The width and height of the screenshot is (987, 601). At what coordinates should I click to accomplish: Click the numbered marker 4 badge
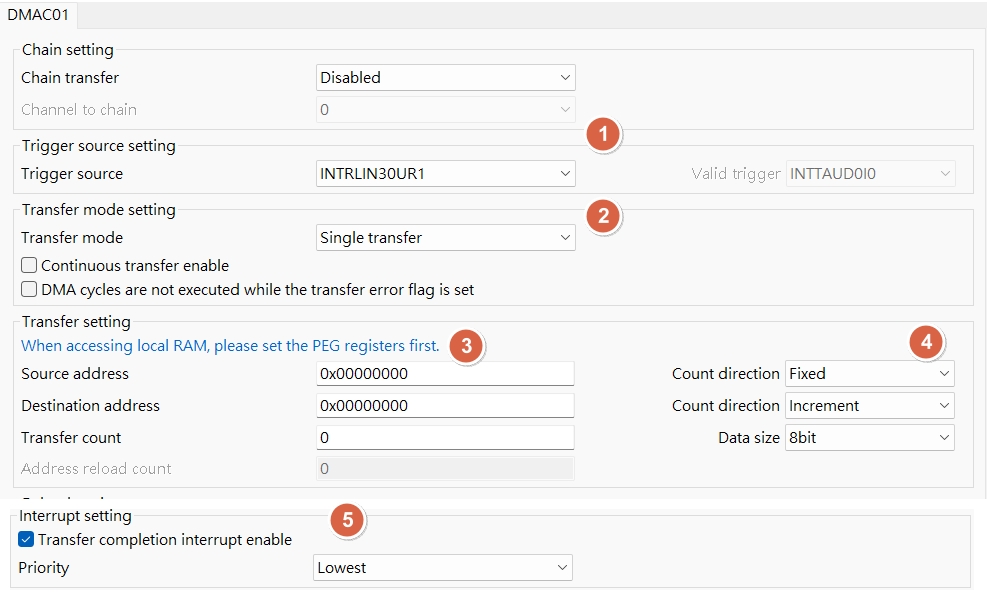pos(926,342)
